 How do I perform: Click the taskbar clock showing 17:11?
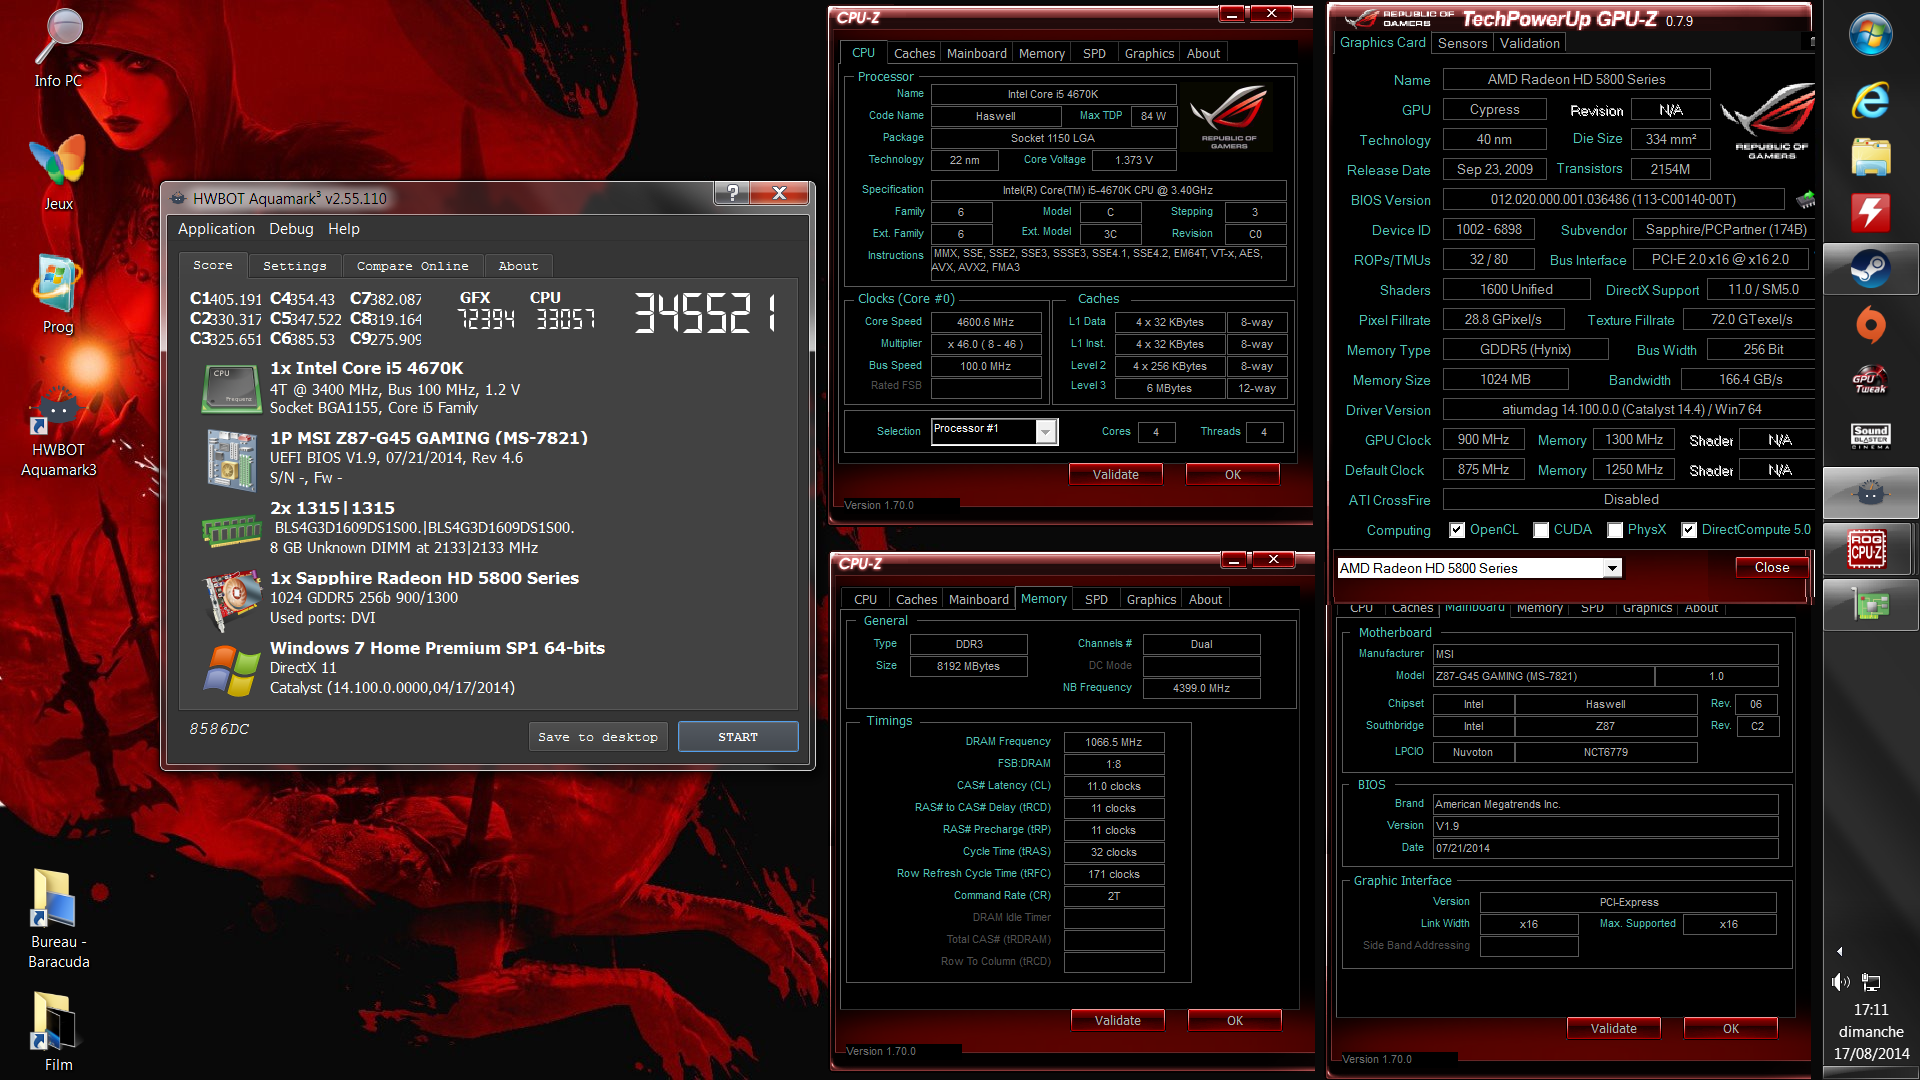(x=1870, y=1011)
